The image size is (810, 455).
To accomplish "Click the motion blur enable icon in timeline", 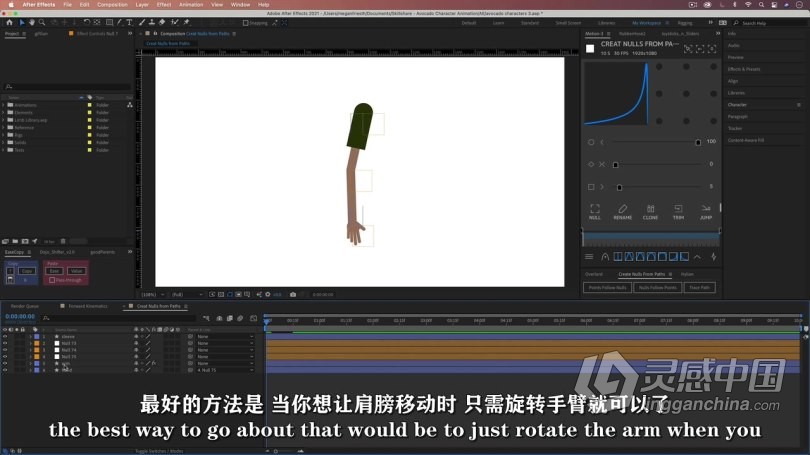I will tap(240, 319).
